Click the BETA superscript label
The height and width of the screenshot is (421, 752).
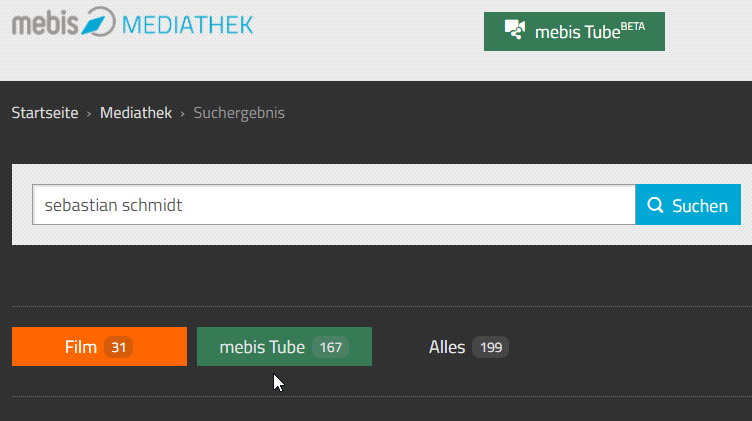(632, 23)
